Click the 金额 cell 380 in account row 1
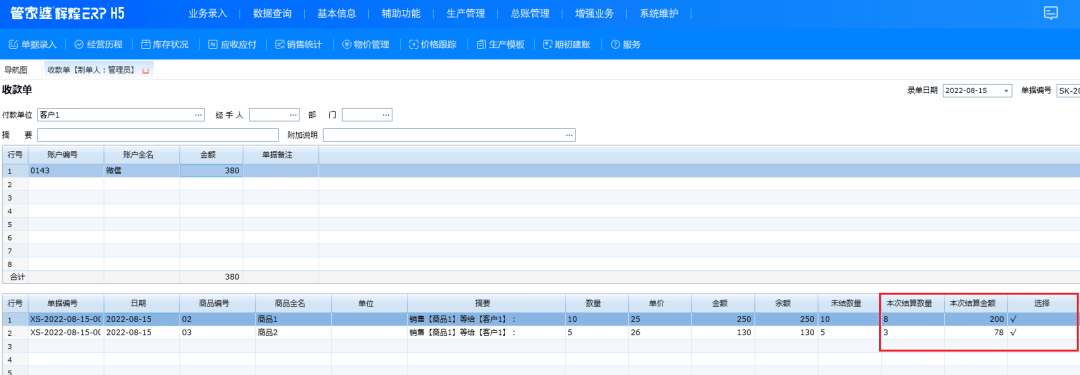Screen dimensions: 1080x375 [211, 170]
